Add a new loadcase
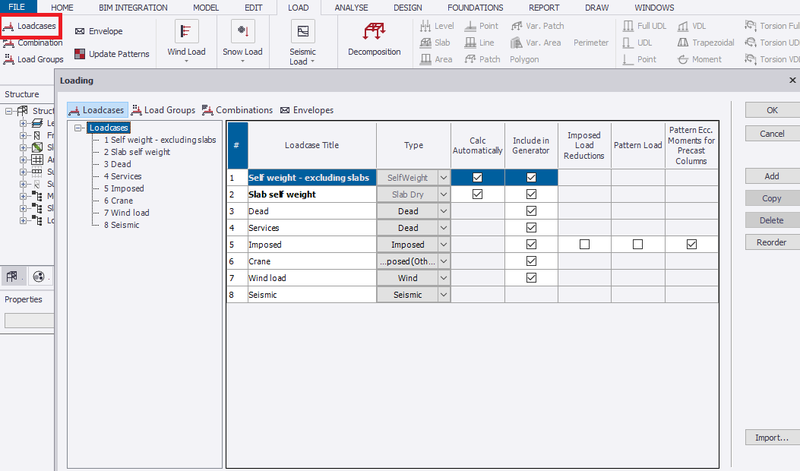 pyautogui.click(x=772, y=176)
